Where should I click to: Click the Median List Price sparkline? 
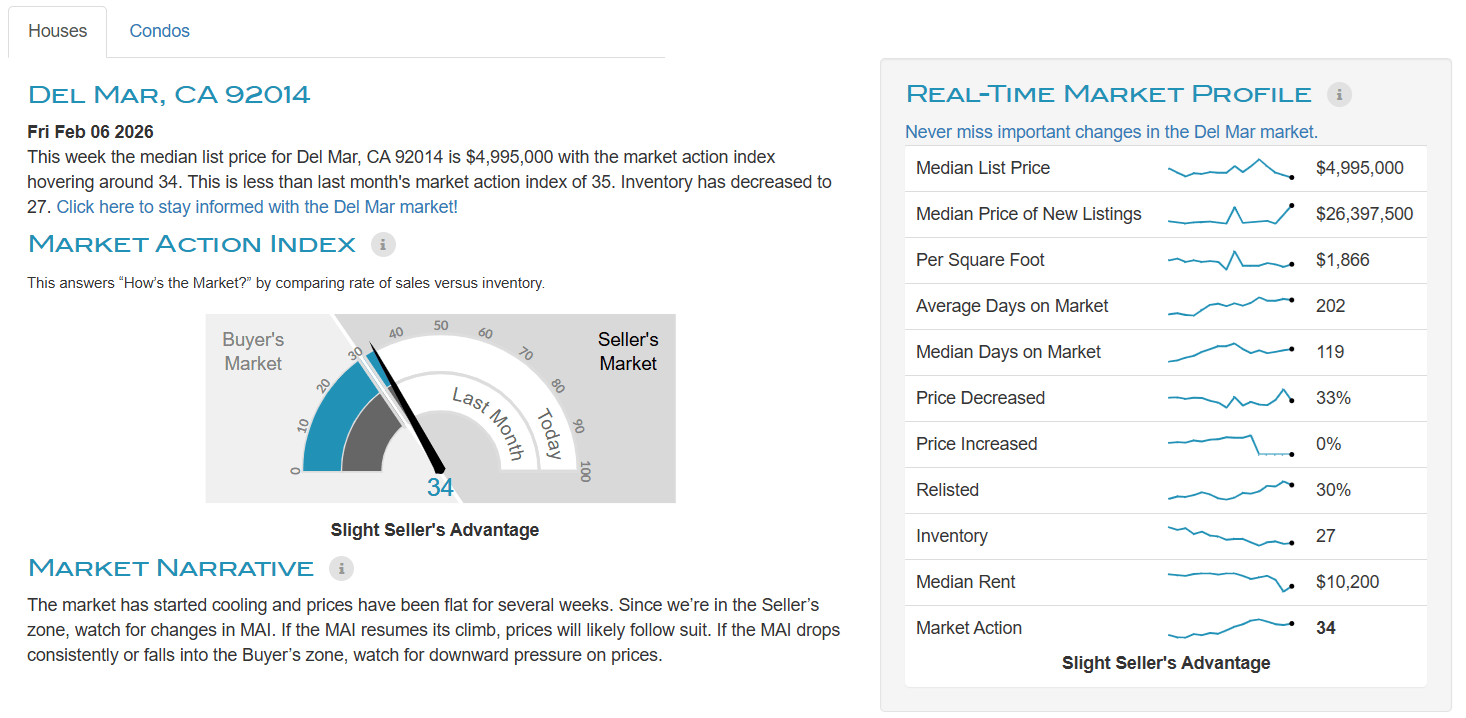coord(1230,169)
